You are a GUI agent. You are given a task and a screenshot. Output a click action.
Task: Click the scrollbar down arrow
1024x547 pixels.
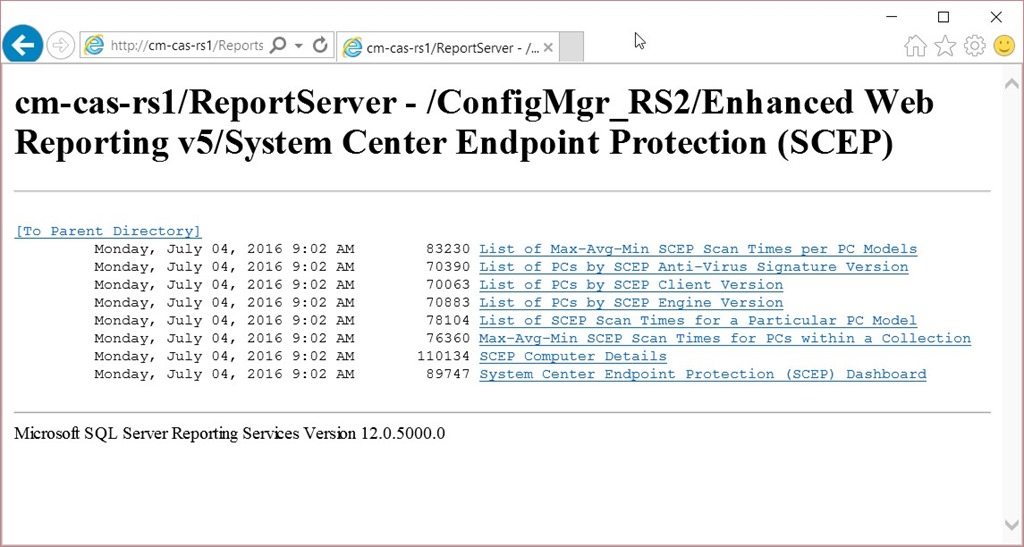click(1012, 525)
